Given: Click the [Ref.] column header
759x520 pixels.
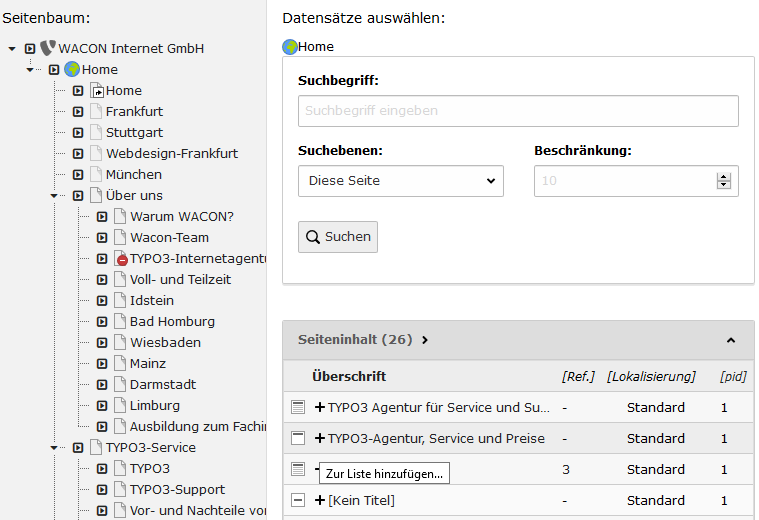Looking at the screenshot, I should [x=578, y=376].
